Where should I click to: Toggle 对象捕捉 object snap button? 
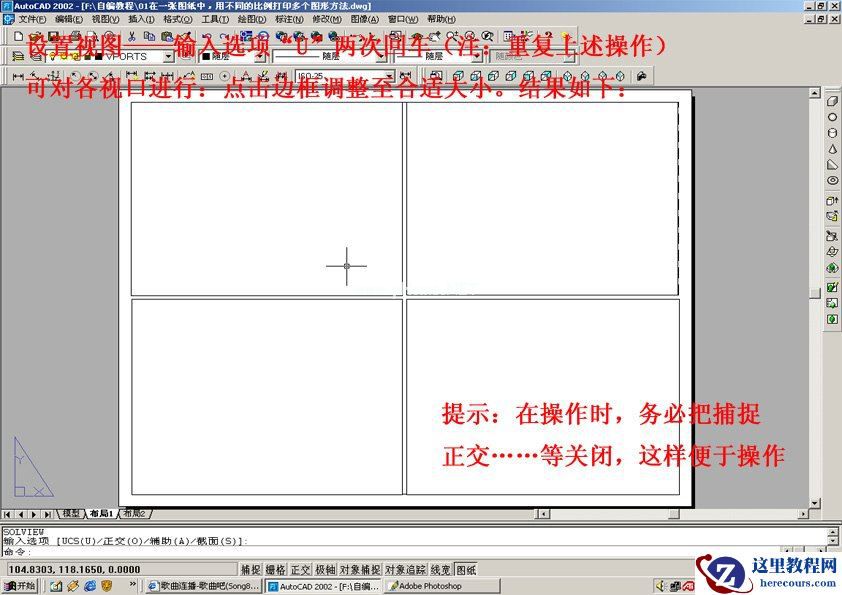360,569
